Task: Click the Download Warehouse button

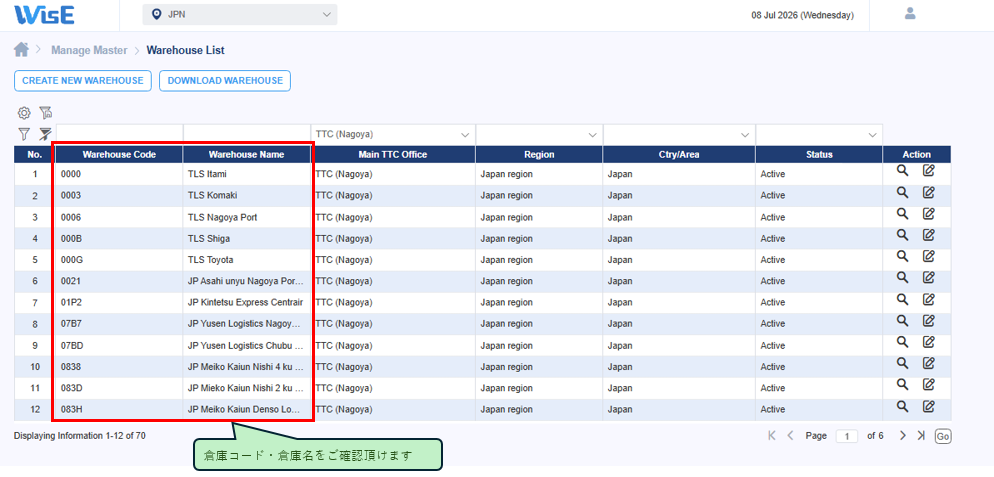Action: 225,81
